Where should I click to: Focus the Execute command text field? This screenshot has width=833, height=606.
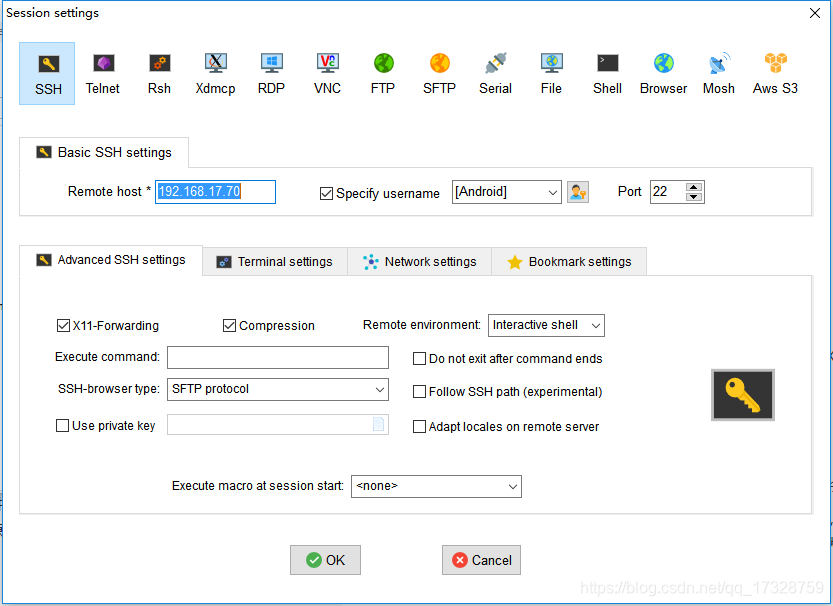click(278, 357)
